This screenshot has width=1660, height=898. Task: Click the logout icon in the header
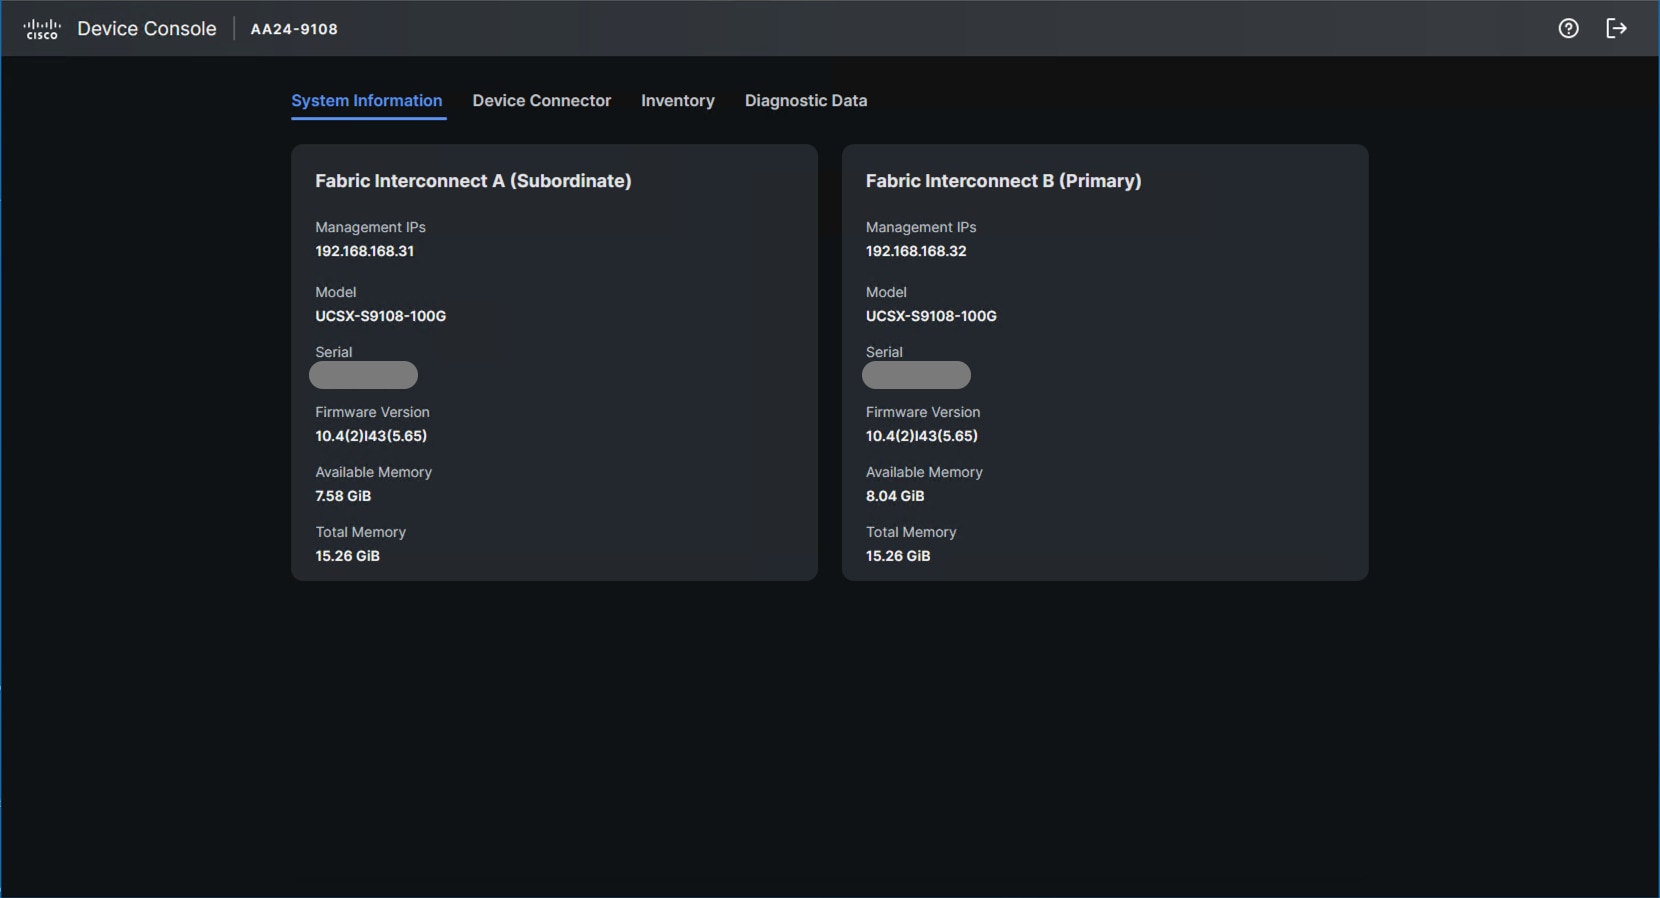1616,29
